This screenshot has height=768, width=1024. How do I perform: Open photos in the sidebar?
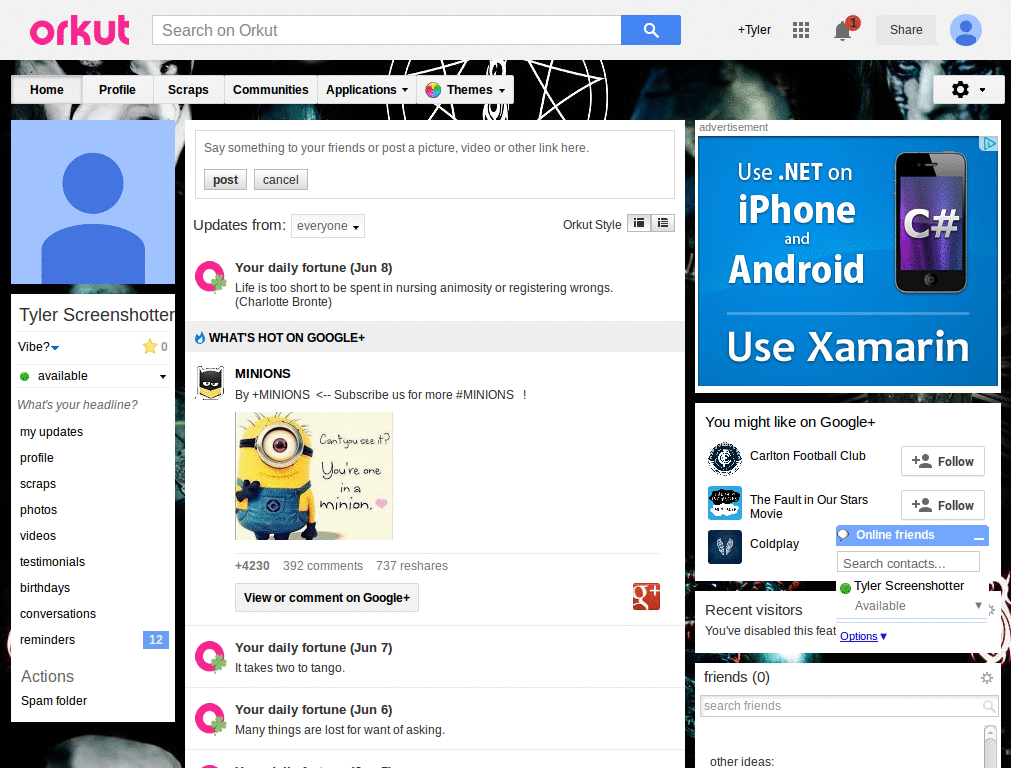[x=38, y=510]
